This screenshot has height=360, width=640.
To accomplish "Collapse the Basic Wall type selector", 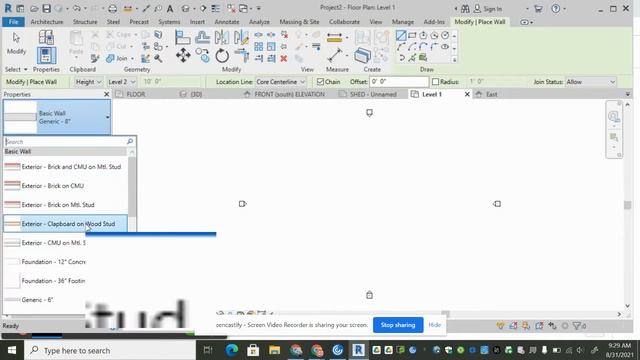I will point(107,117).
